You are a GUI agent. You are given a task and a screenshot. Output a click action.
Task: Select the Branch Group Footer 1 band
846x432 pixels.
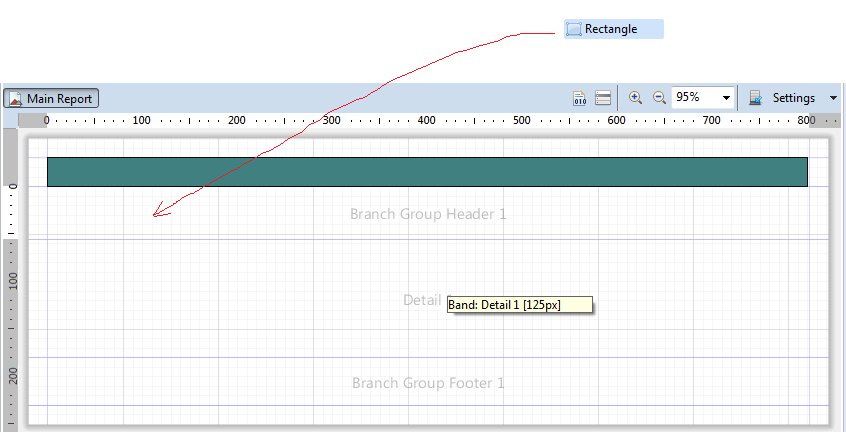428,383
